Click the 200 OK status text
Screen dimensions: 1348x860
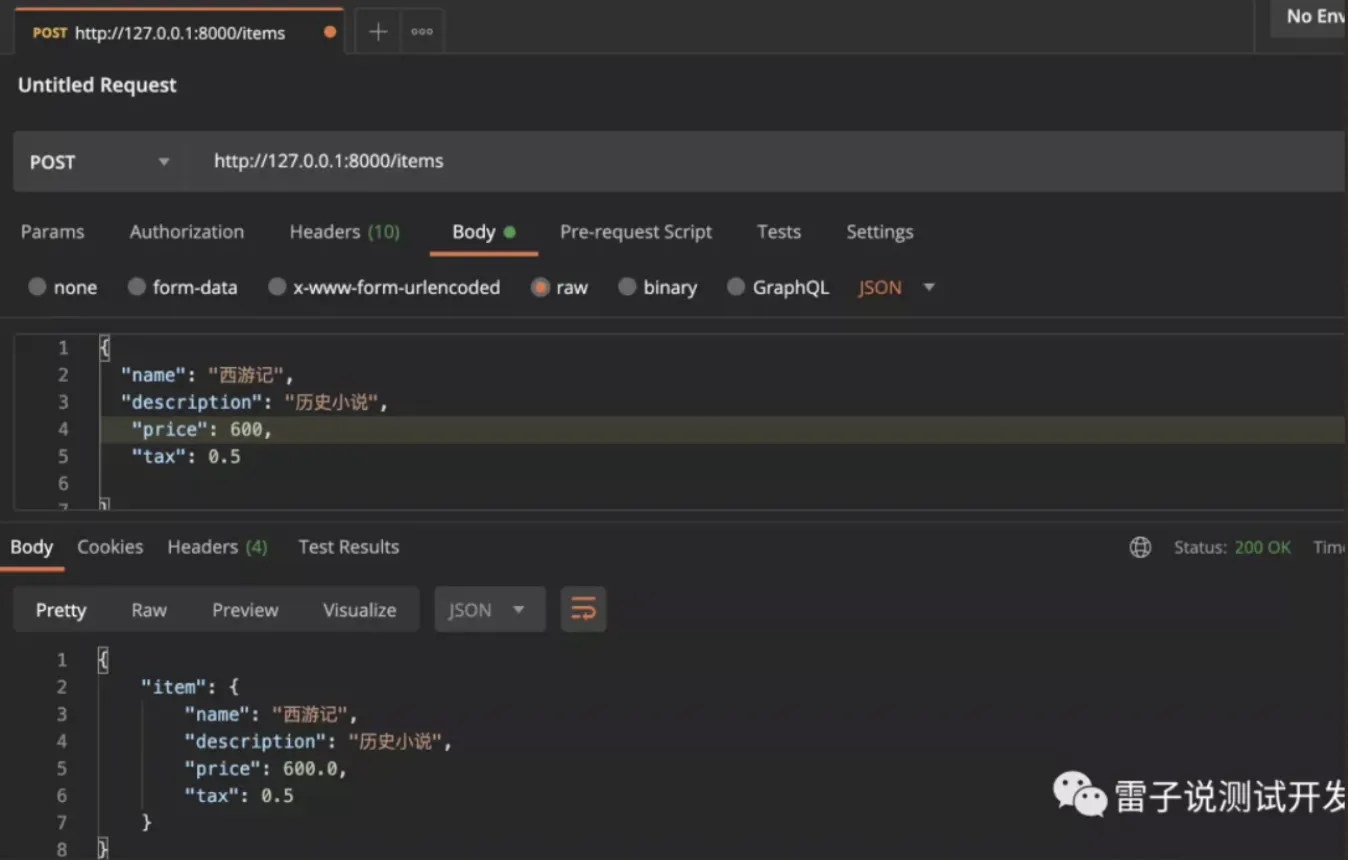tap(1263, 547)
